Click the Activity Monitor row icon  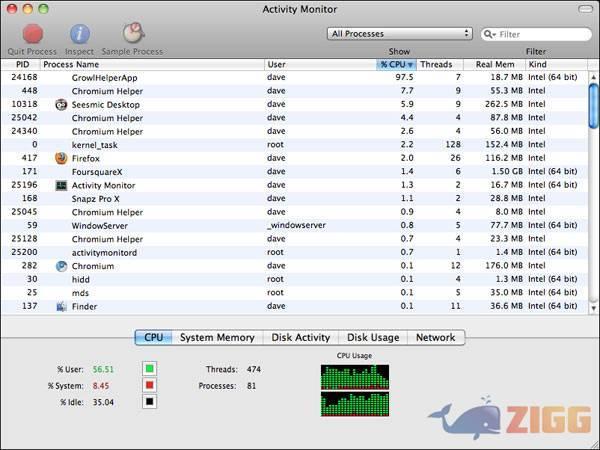click(x=61, y=185)
